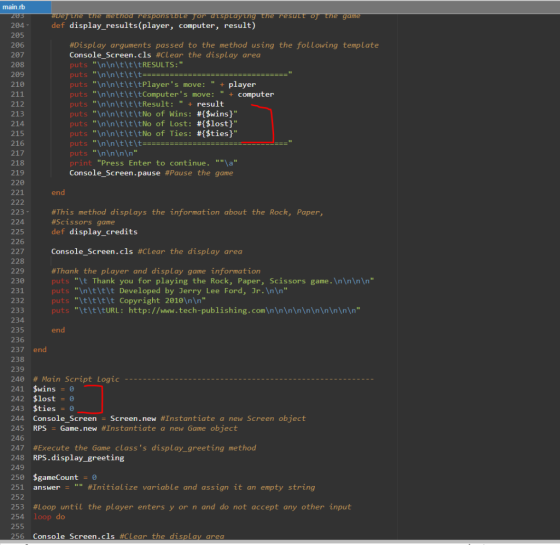Click the '$wins = 0' assignment
The height and width of the screenshot is (545, 560).
[54, 389]
